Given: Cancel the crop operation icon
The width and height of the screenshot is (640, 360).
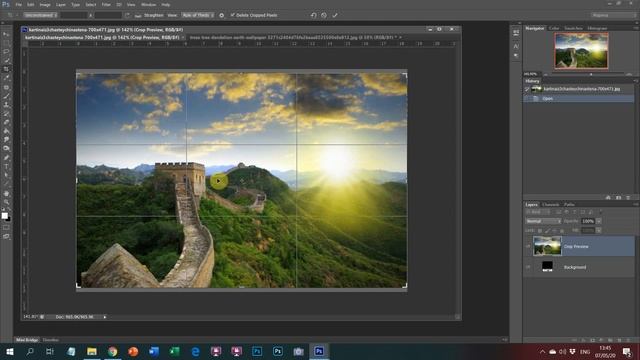Looking at the screenshot, I should [324, 15].
